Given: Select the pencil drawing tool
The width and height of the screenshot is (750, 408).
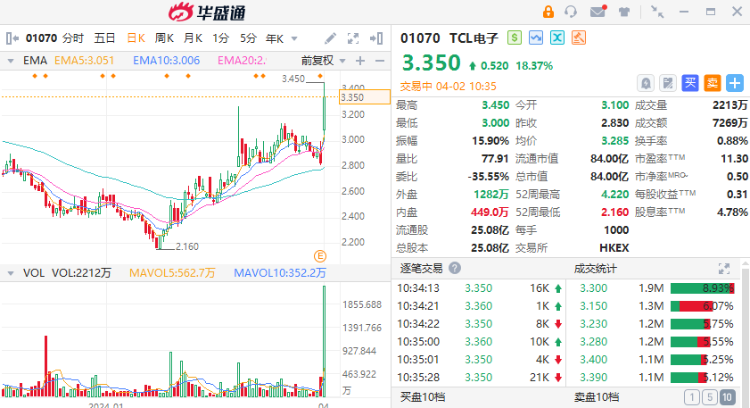Looking at the screenshot, I should pos(330,38).
